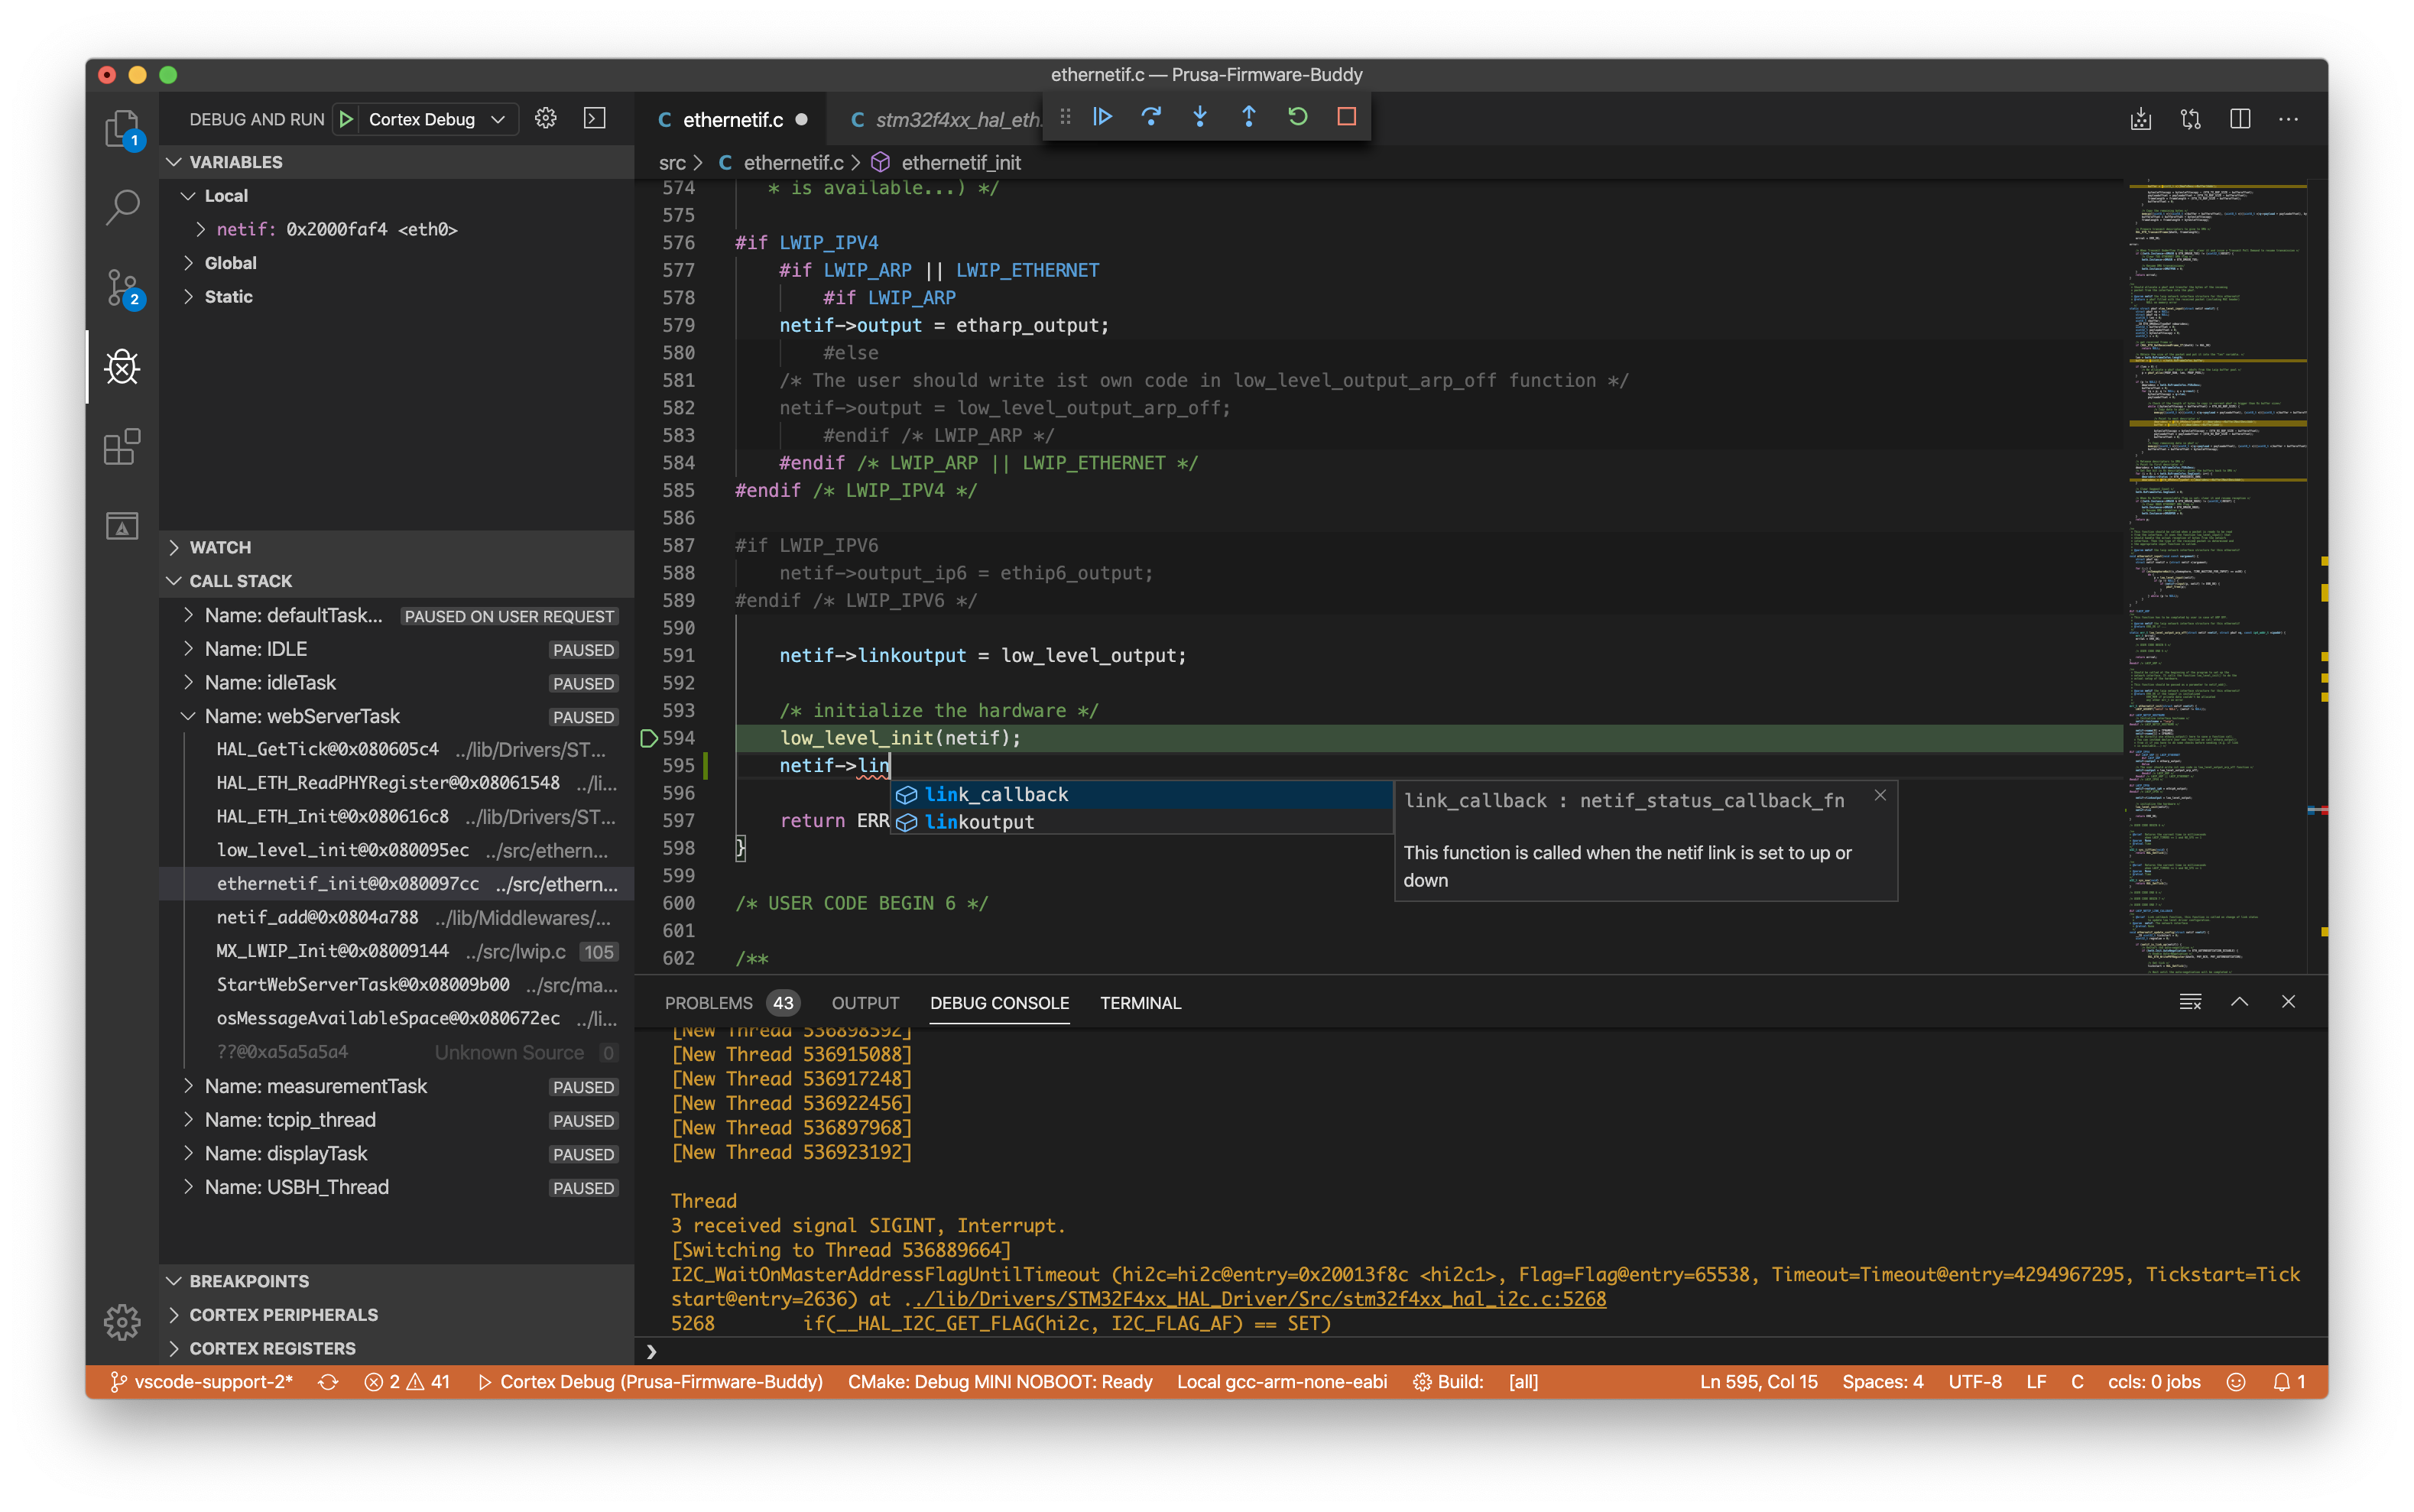Start debugging with green play arrow
The image size is (2414, 1512).
[x=346, y=119]
